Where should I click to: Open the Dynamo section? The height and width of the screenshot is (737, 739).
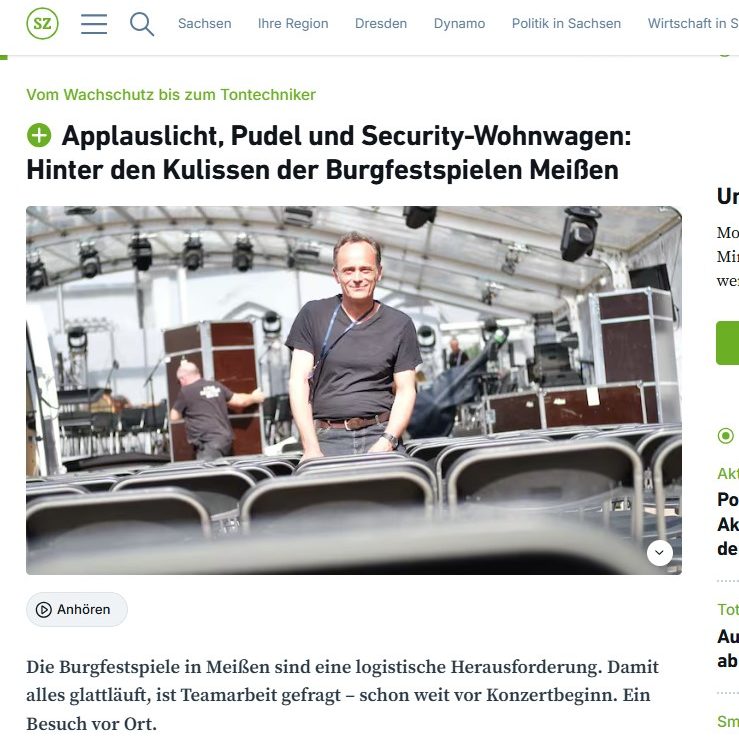[x=459, y=24]
